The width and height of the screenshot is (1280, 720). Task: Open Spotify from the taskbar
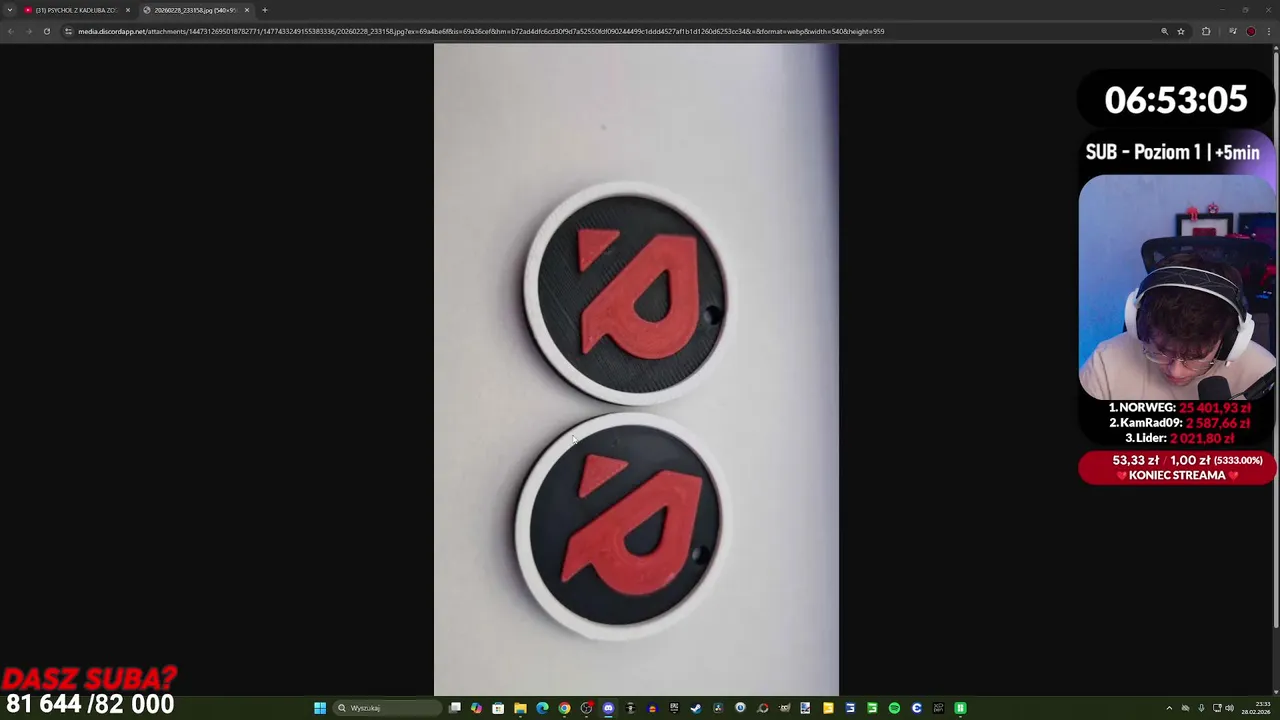click(x=894, y=708)
